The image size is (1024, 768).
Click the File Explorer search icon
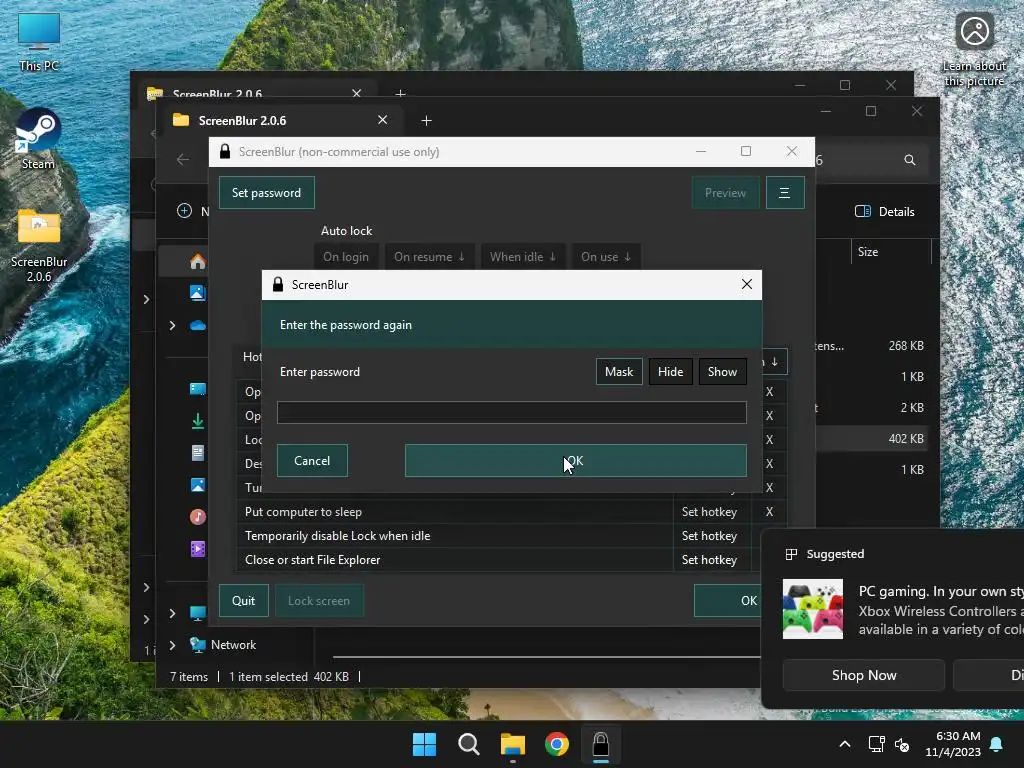coord(909,160)
